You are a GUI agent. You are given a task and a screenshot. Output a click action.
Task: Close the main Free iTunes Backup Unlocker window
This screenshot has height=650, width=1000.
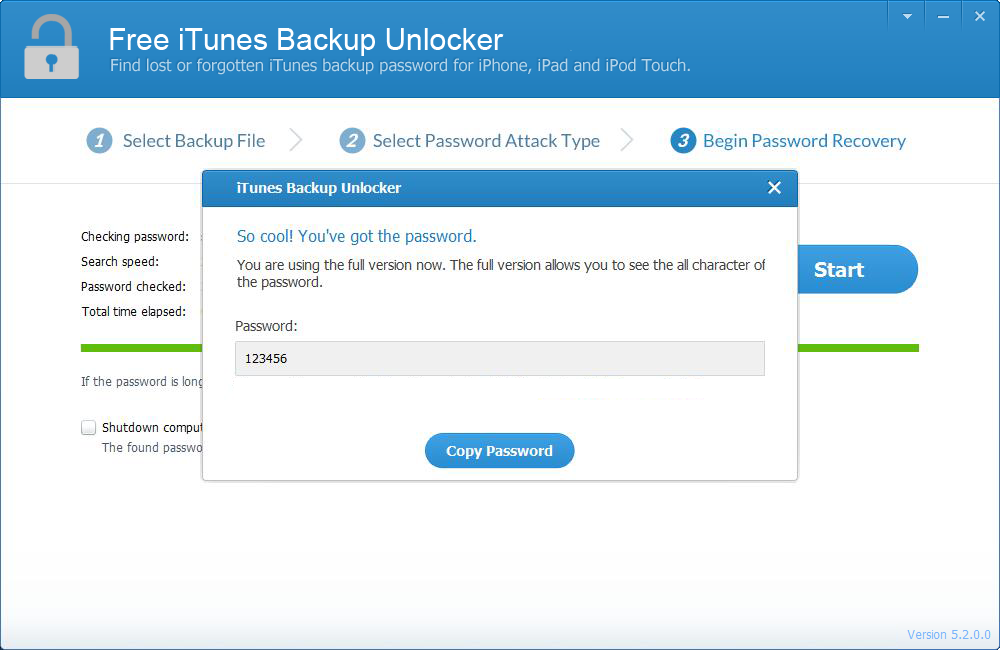[979, 16]
